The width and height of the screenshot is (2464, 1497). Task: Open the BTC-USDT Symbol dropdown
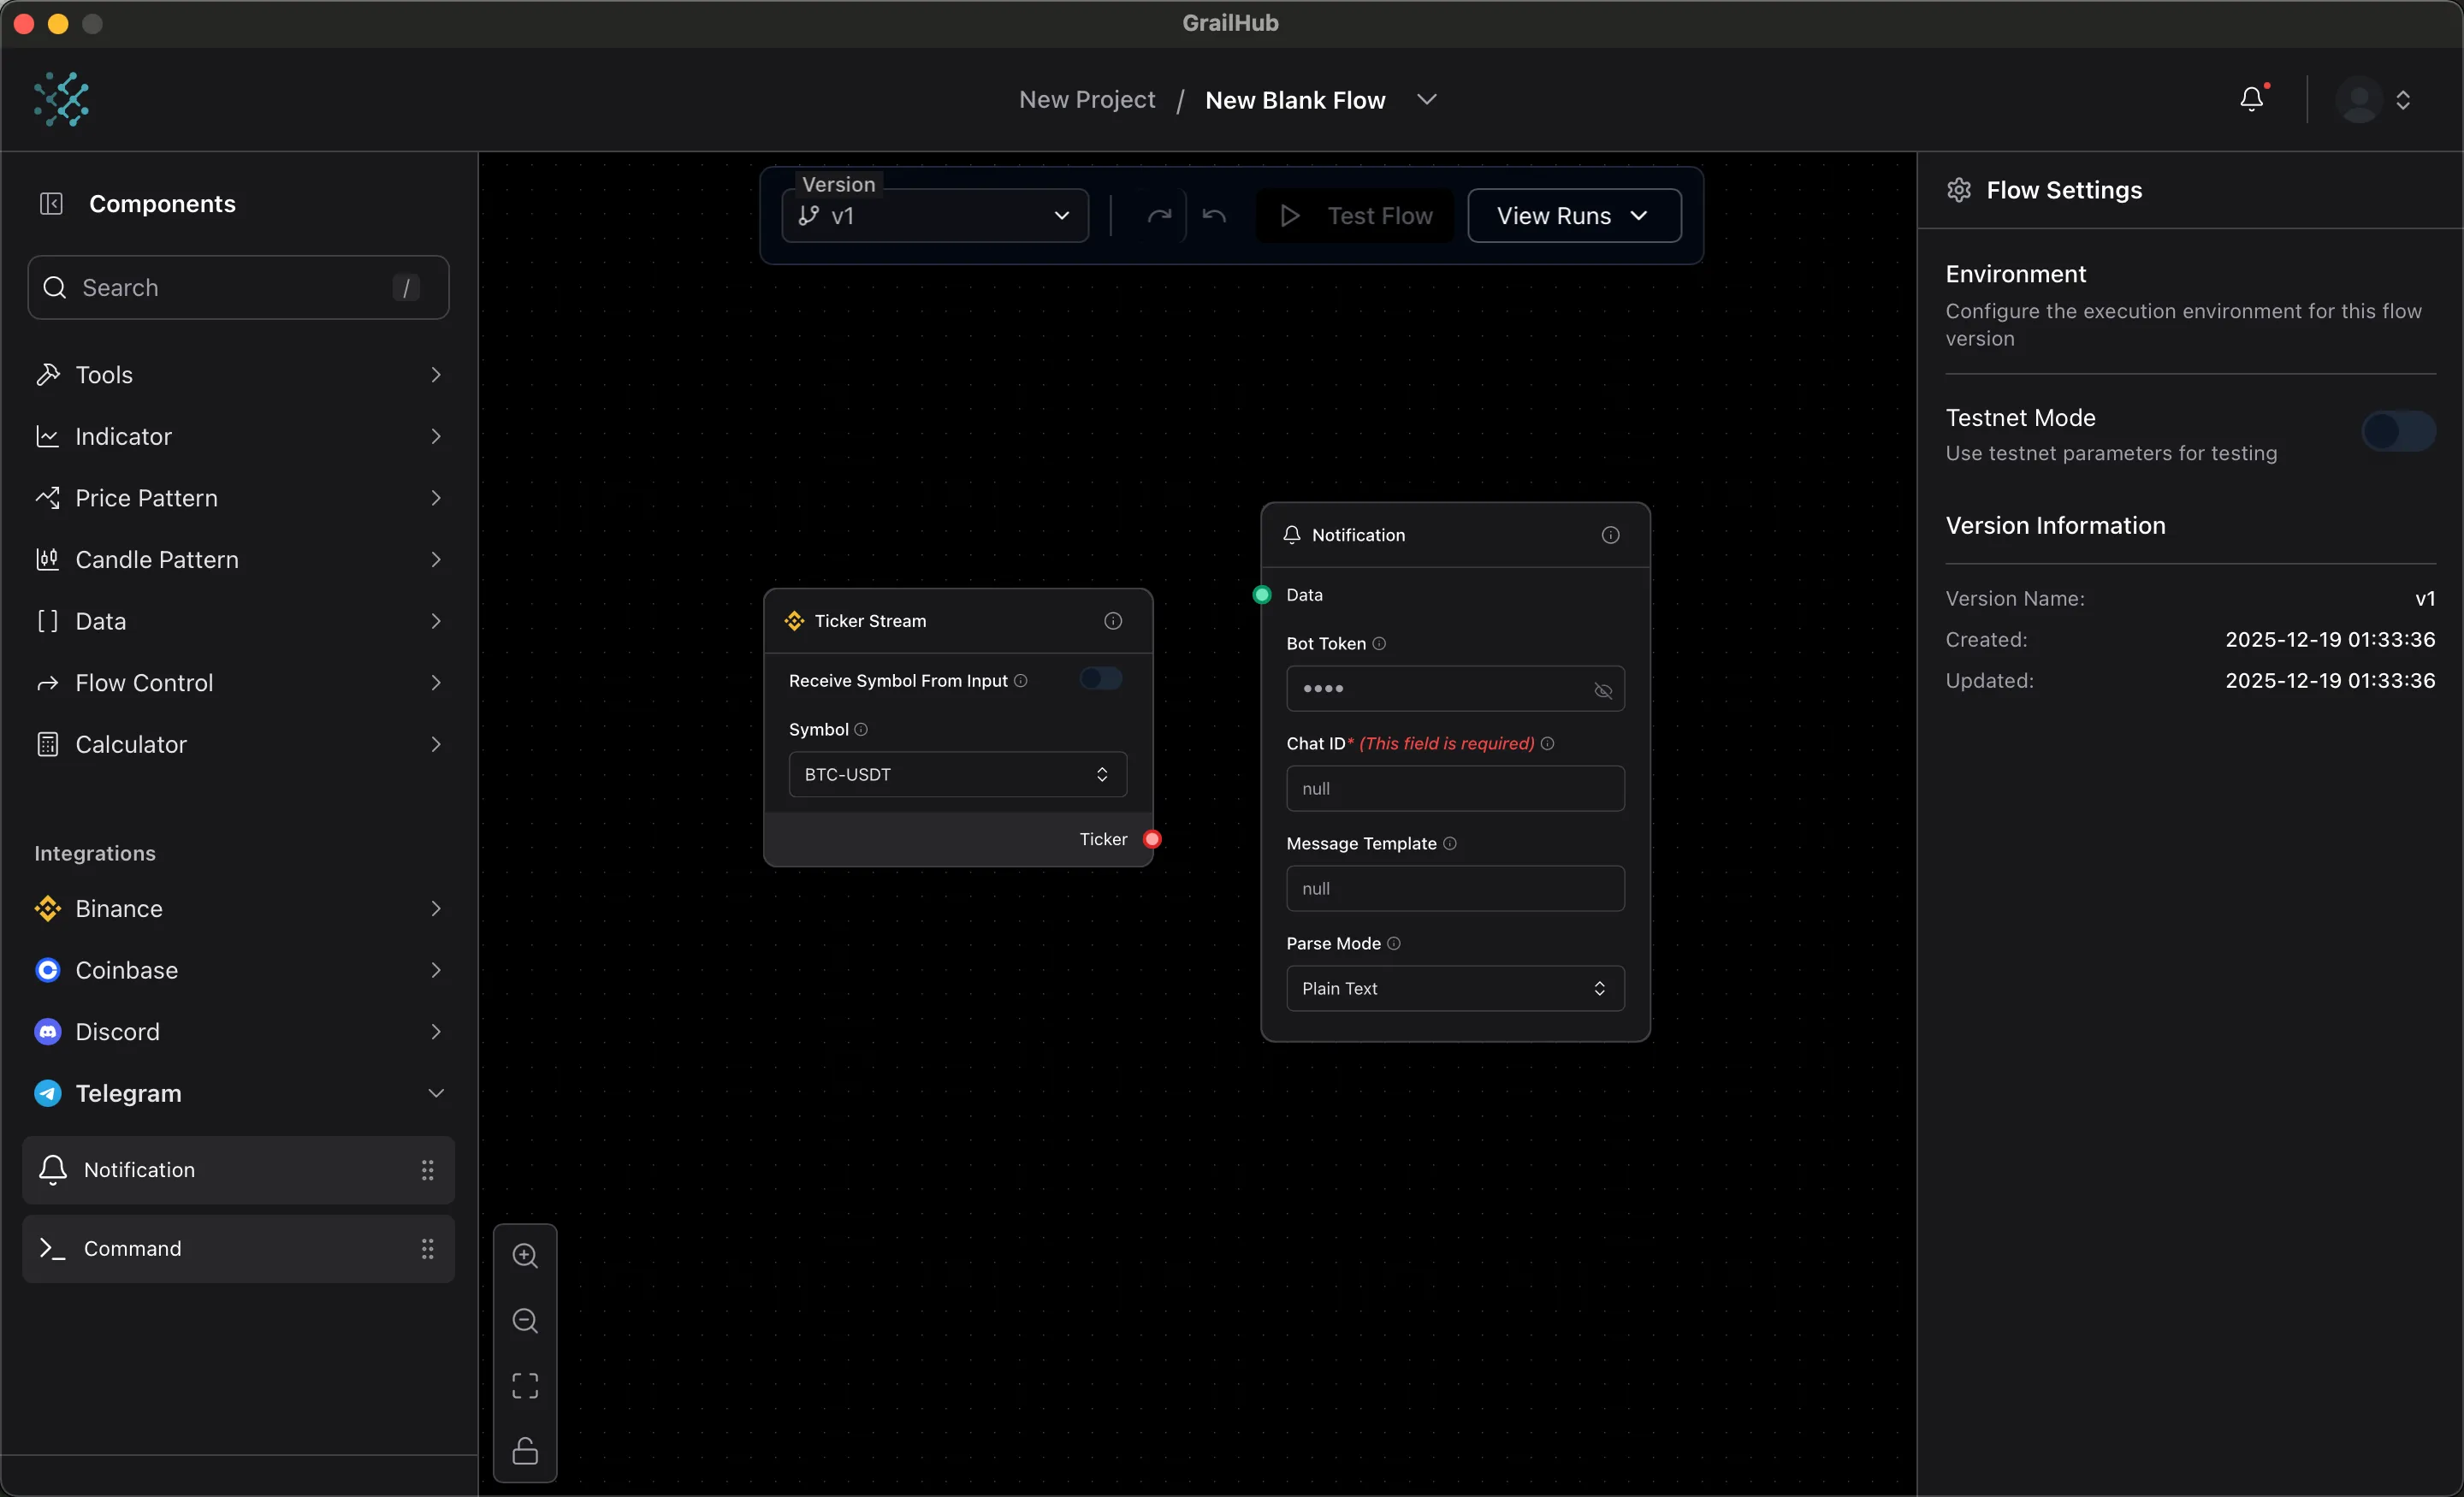(x=957, y=775)
